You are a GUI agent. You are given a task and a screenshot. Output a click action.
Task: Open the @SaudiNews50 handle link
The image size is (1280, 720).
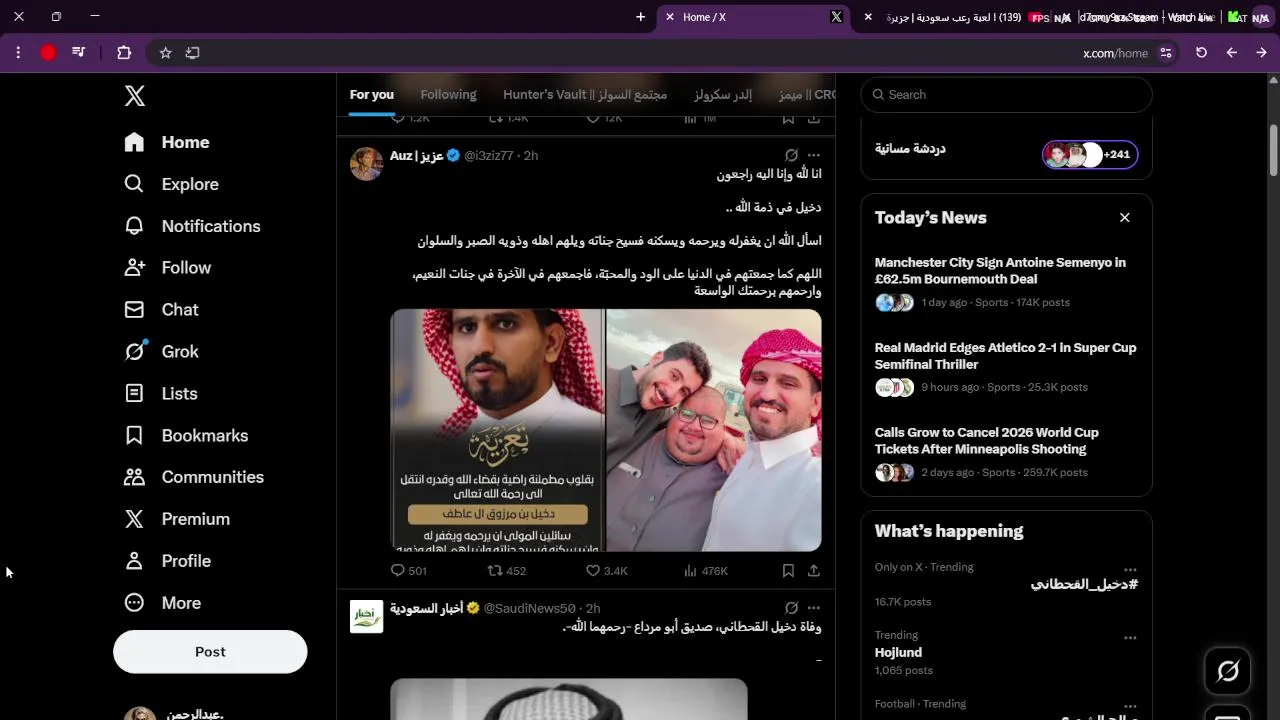coord(529,608)
